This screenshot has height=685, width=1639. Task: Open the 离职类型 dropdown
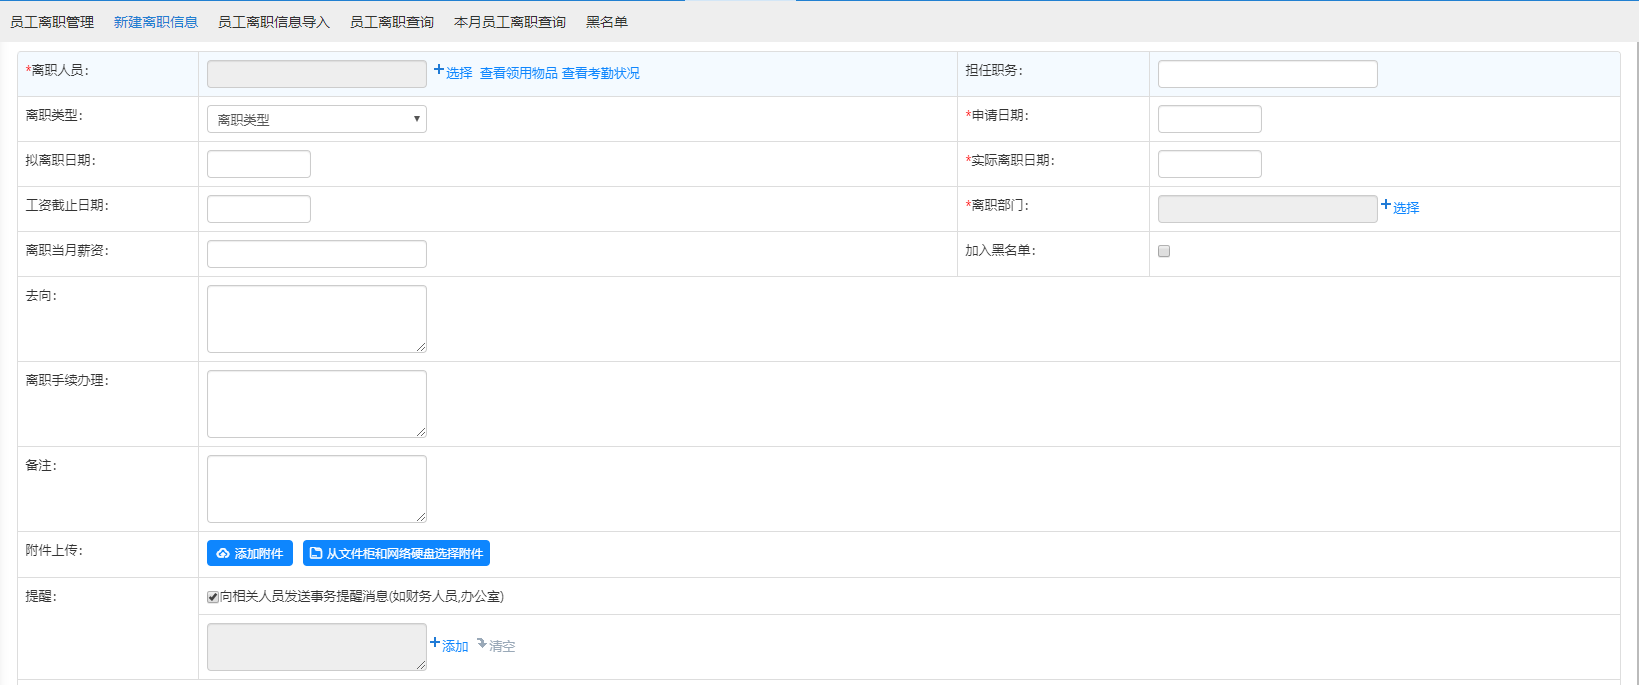316,119
